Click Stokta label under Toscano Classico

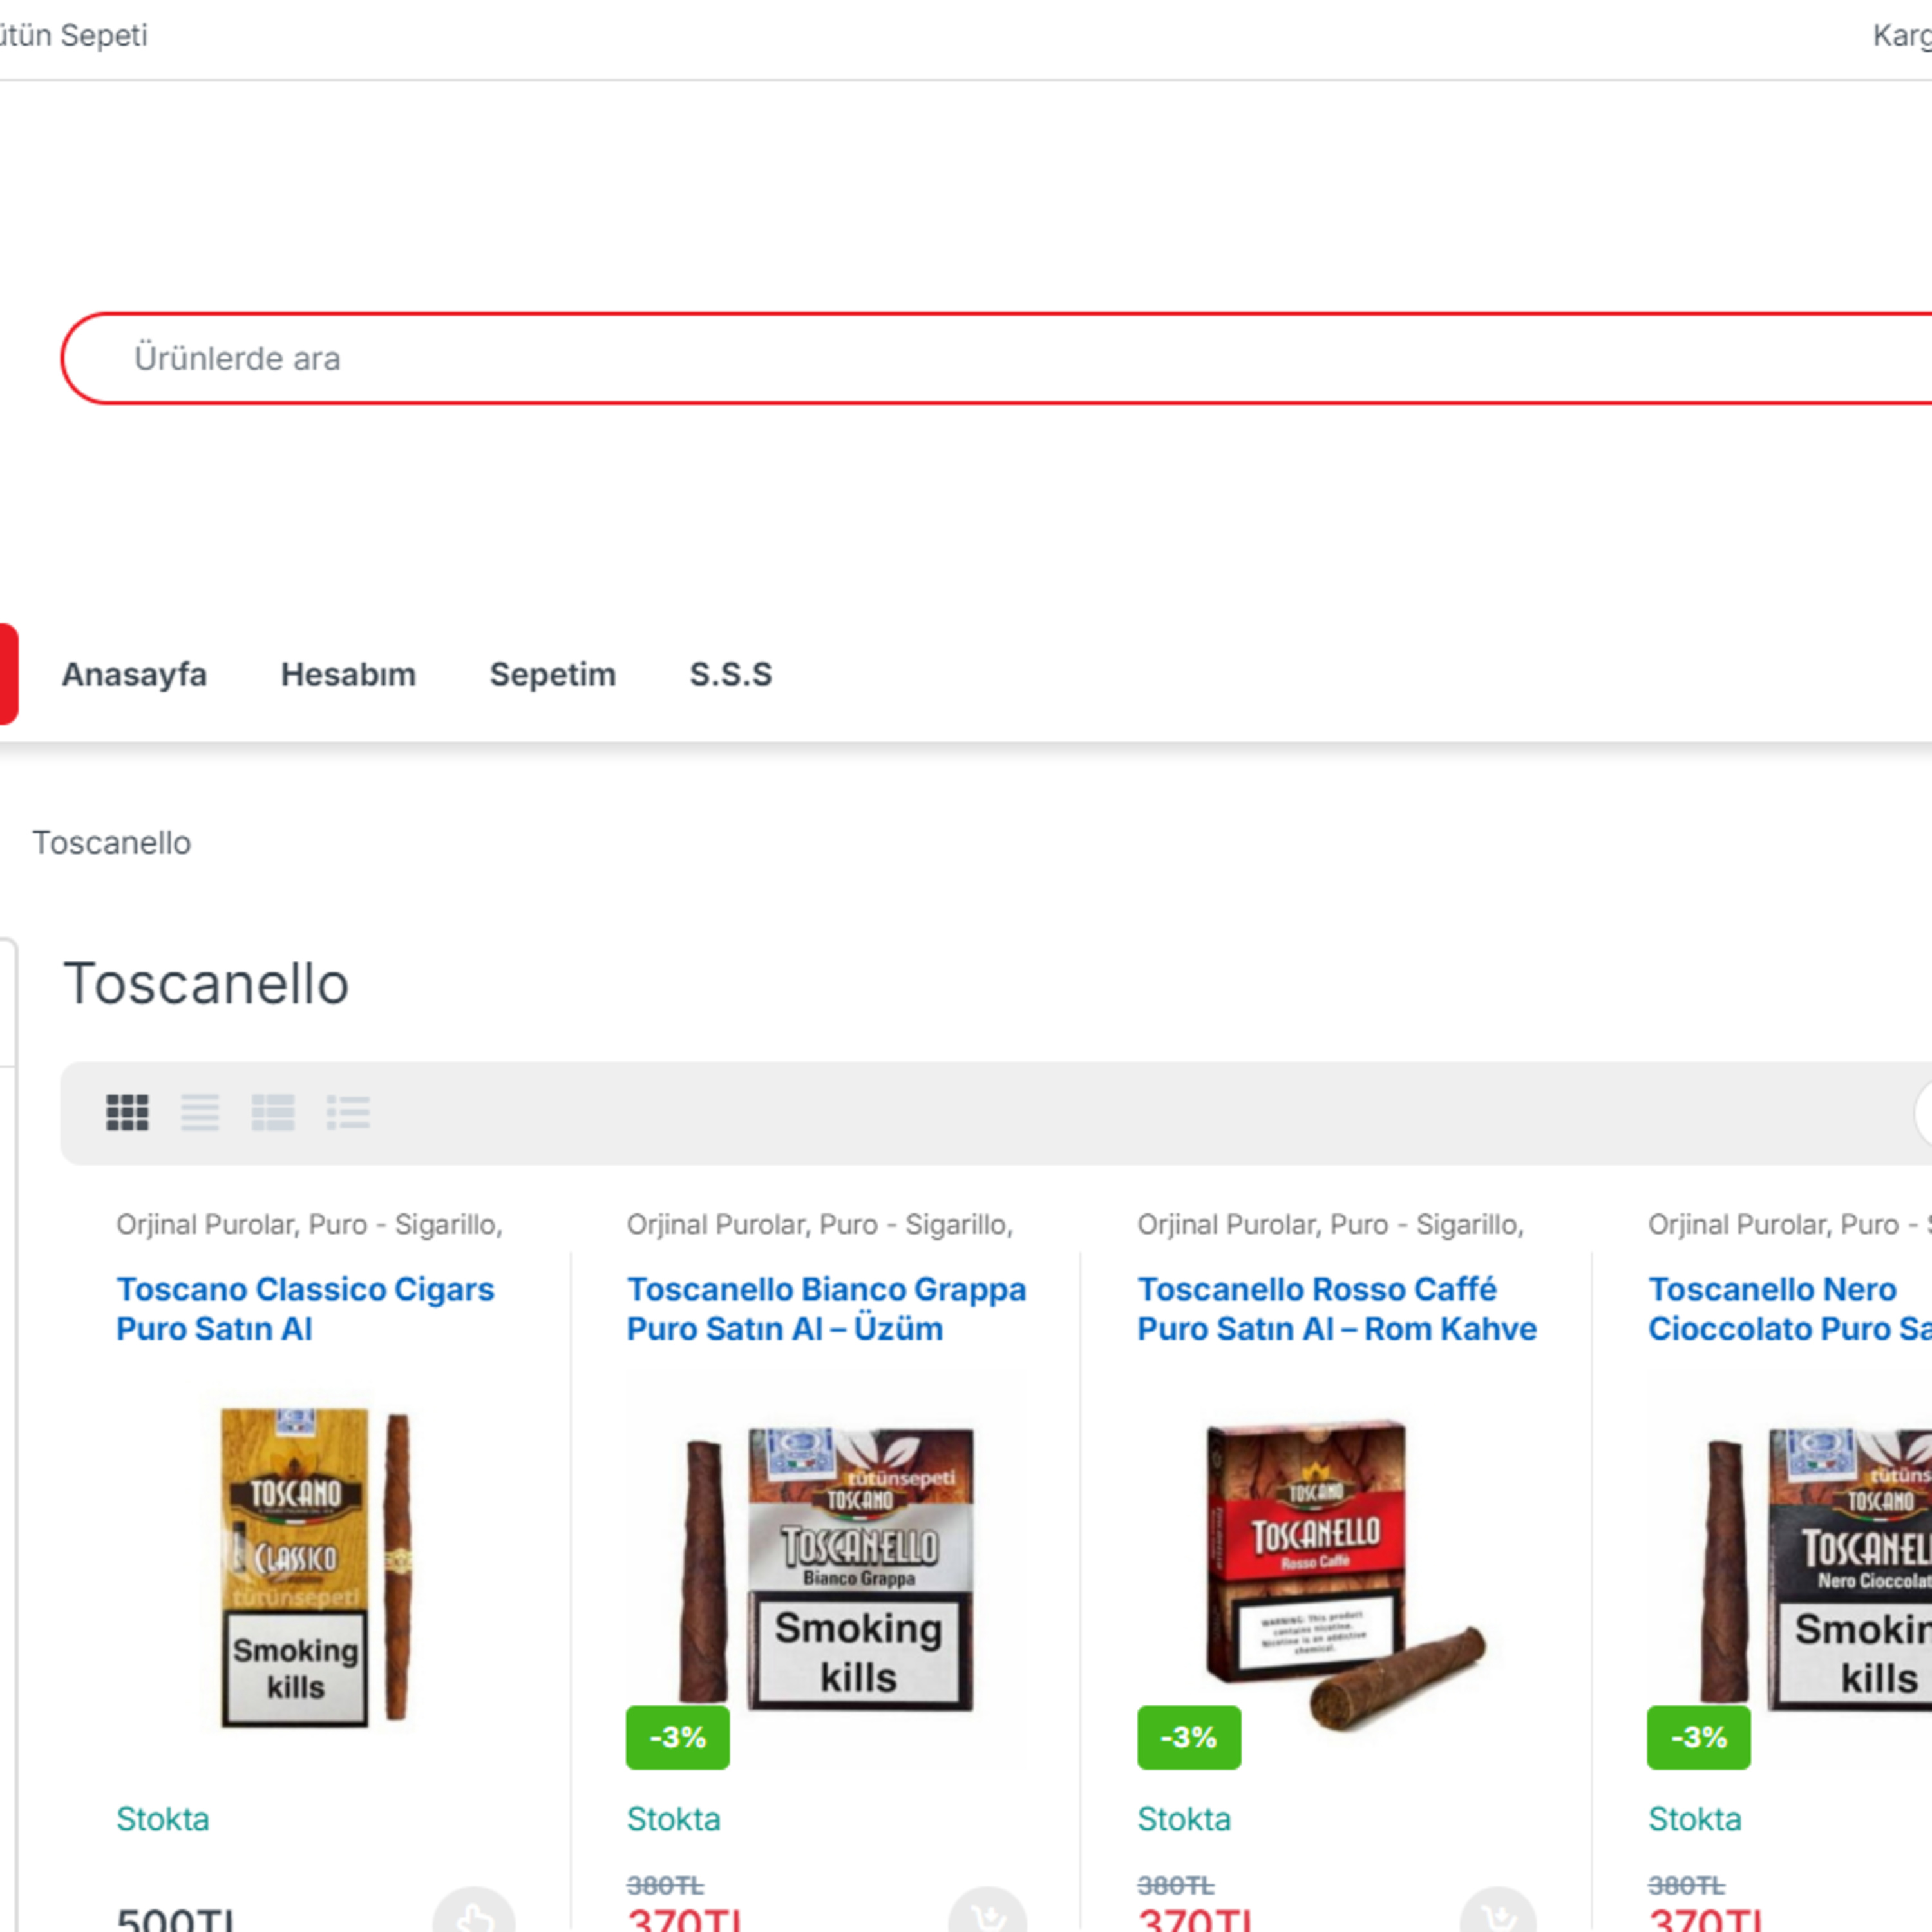[163, 1819]
